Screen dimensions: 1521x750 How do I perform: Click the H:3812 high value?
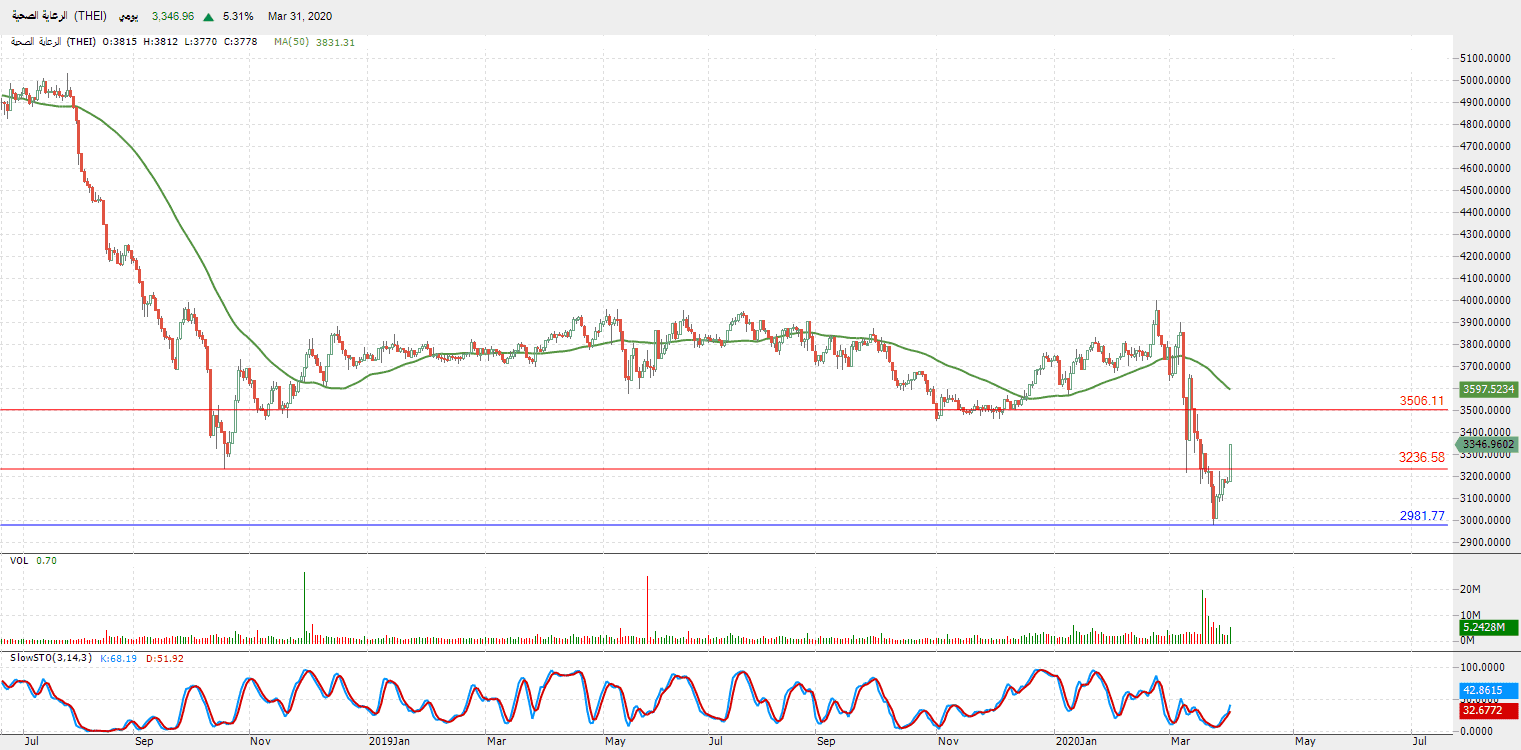pyautogui.click(x=161, y=42)
